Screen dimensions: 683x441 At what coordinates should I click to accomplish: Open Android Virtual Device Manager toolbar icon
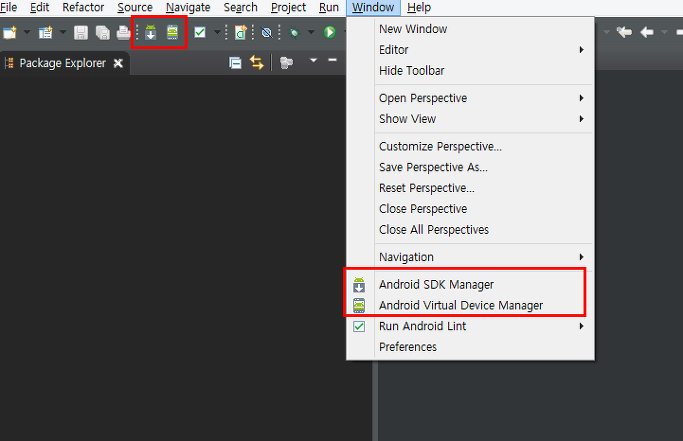tap(172, 33)
